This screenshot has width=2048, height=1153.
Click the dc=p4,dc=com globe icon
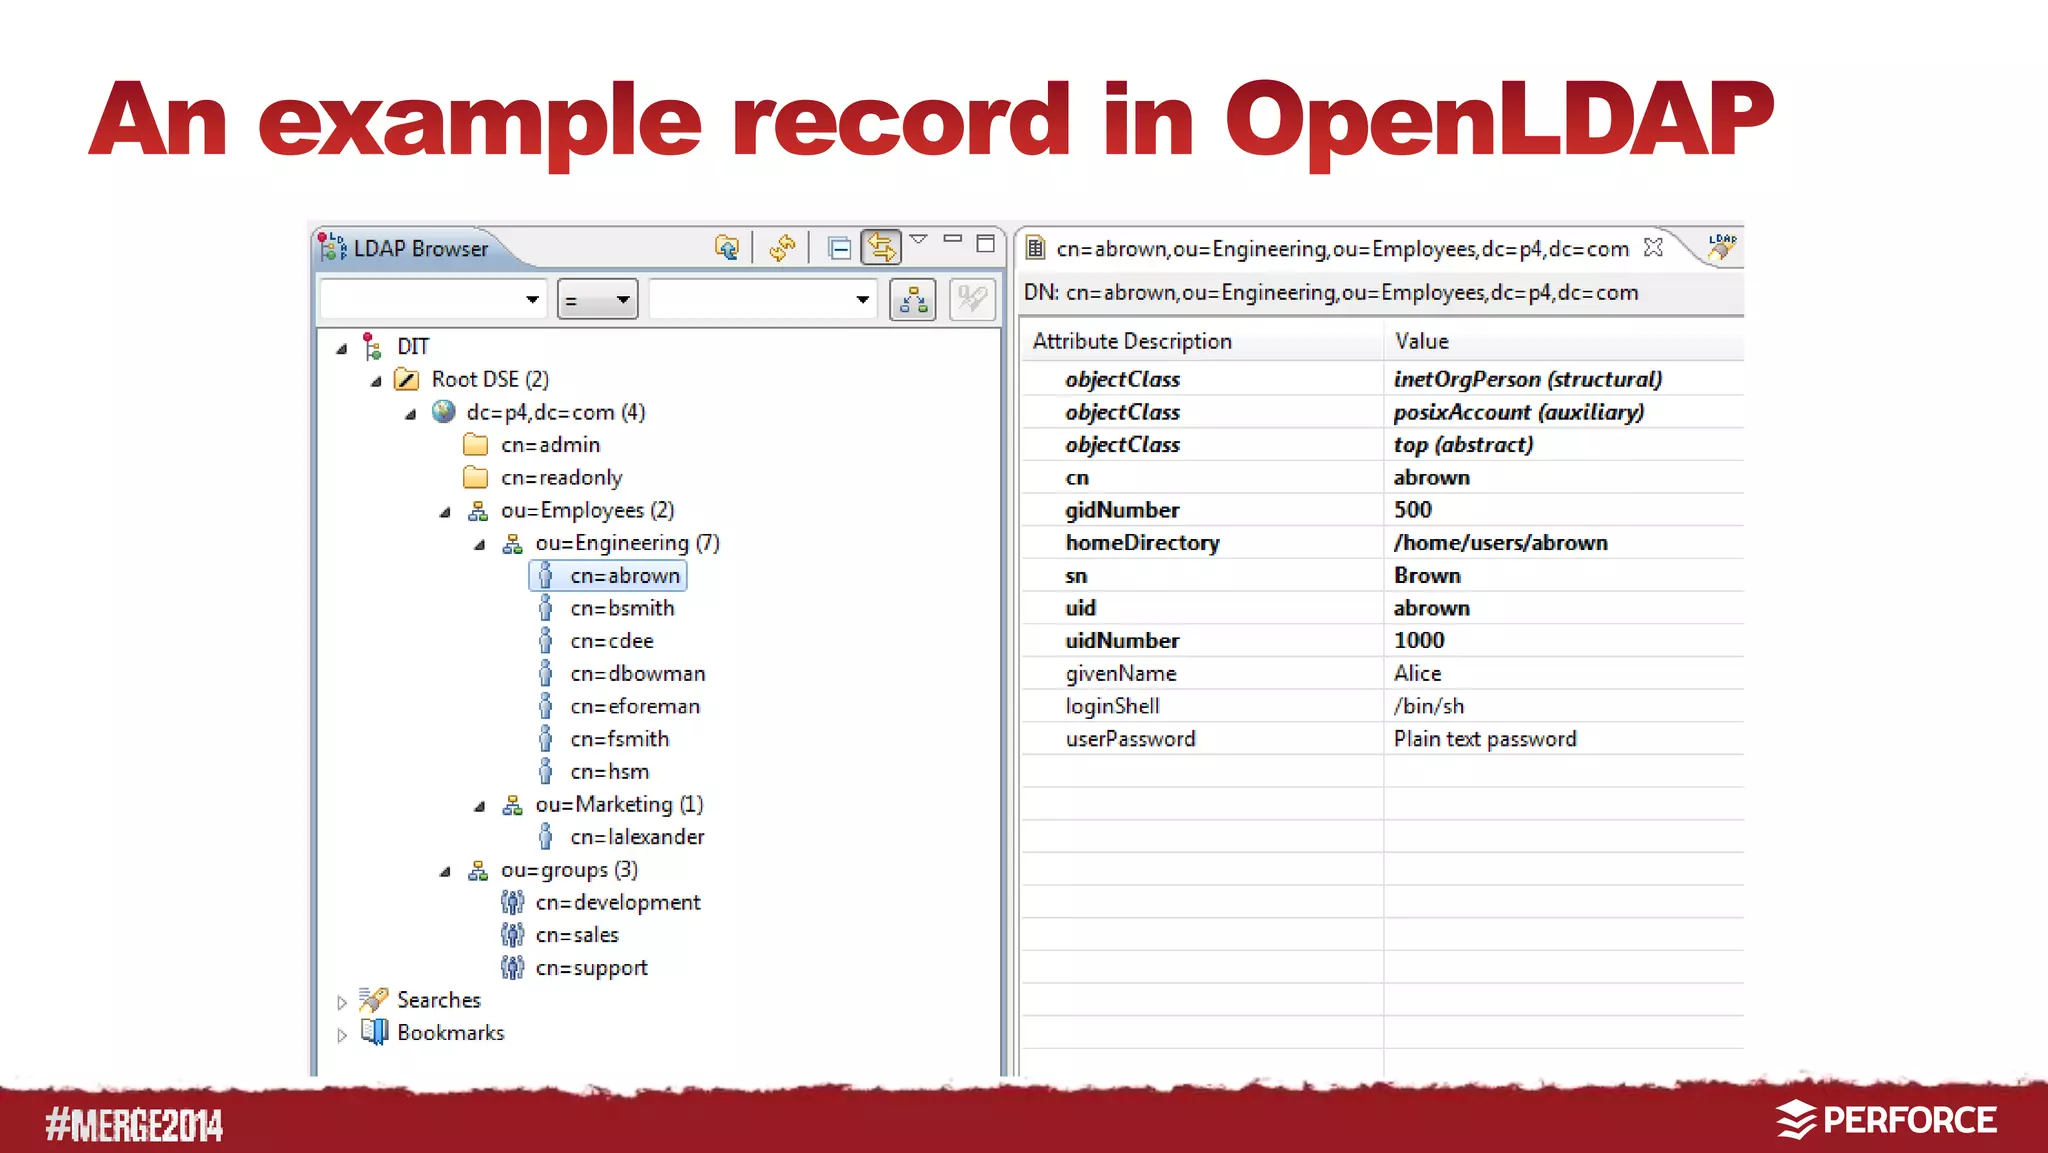pos(444,412)
